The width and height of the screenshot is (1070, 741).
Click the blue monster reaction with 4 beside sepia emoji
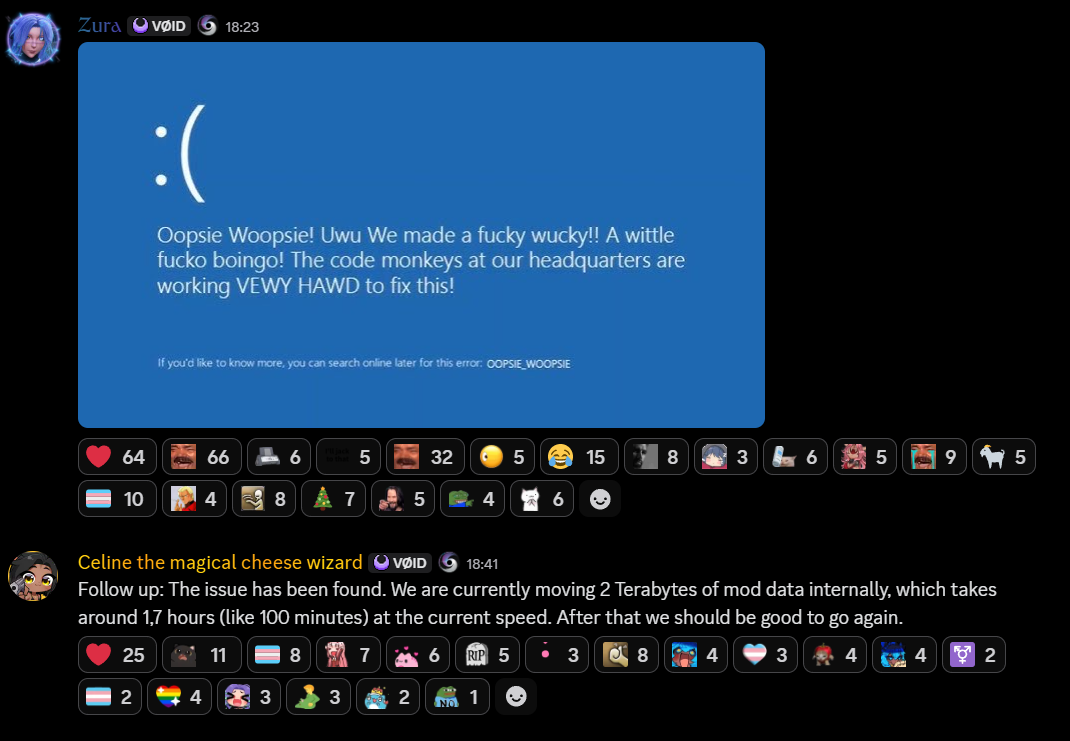coord(696,654)
